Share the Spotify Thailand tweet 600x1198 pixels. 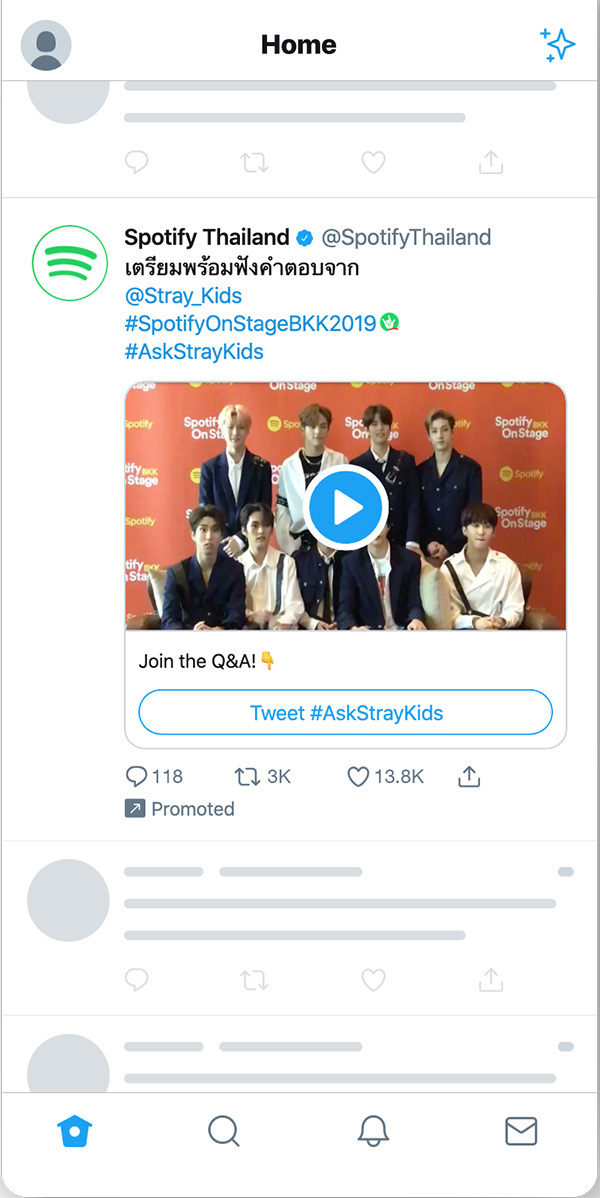pos(469,776)
